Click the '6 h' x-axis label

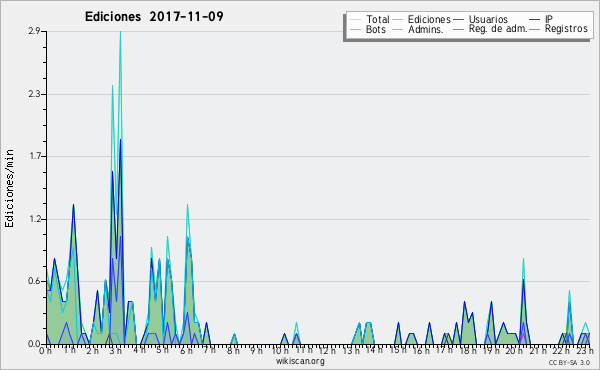point(186,350)
